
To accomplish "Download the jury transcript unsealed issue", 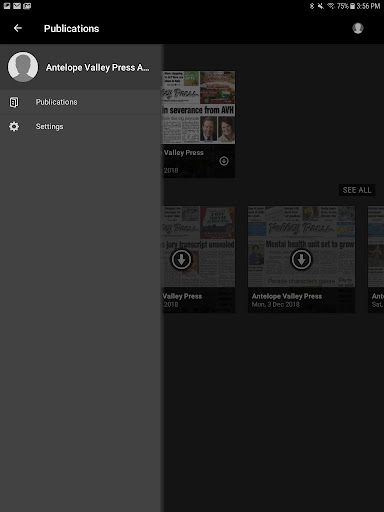I will (x=181, y=259).
